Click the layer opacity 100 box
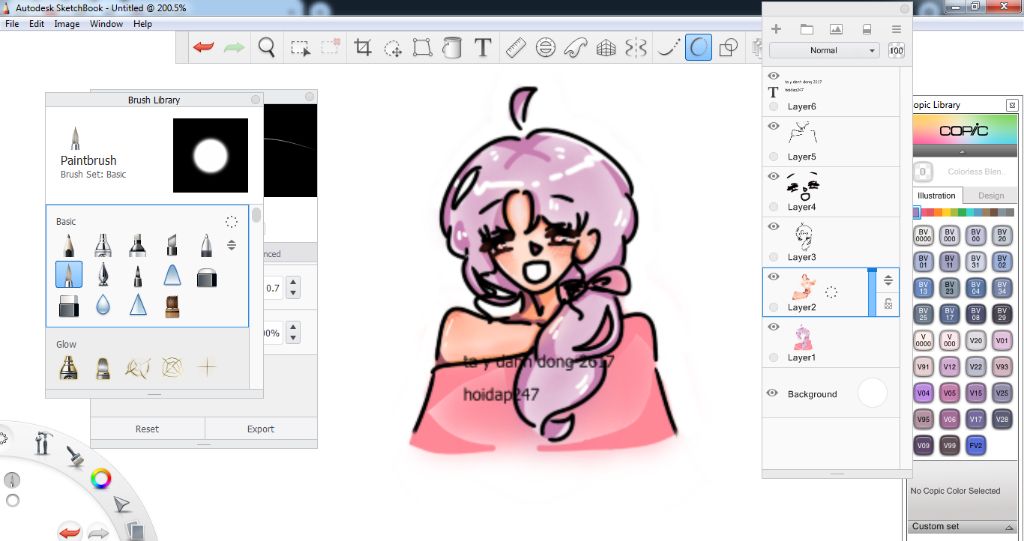The width and height of the screenshot is (1024, 541). [896, 50]
